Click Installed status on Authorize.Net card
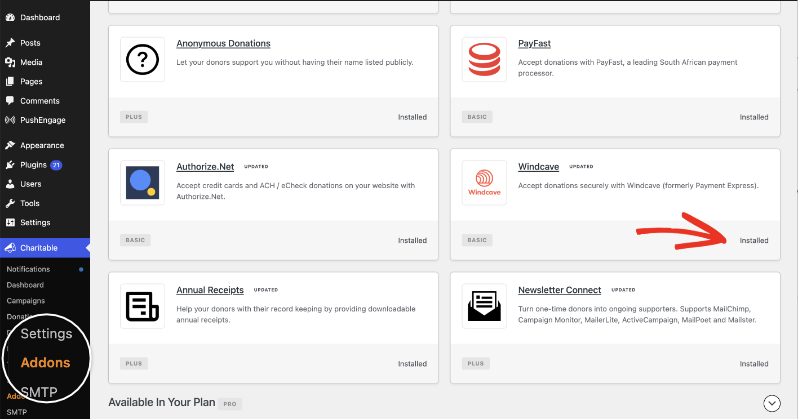The height and width of the screenshot is (419, 798). tap(412, 240)
